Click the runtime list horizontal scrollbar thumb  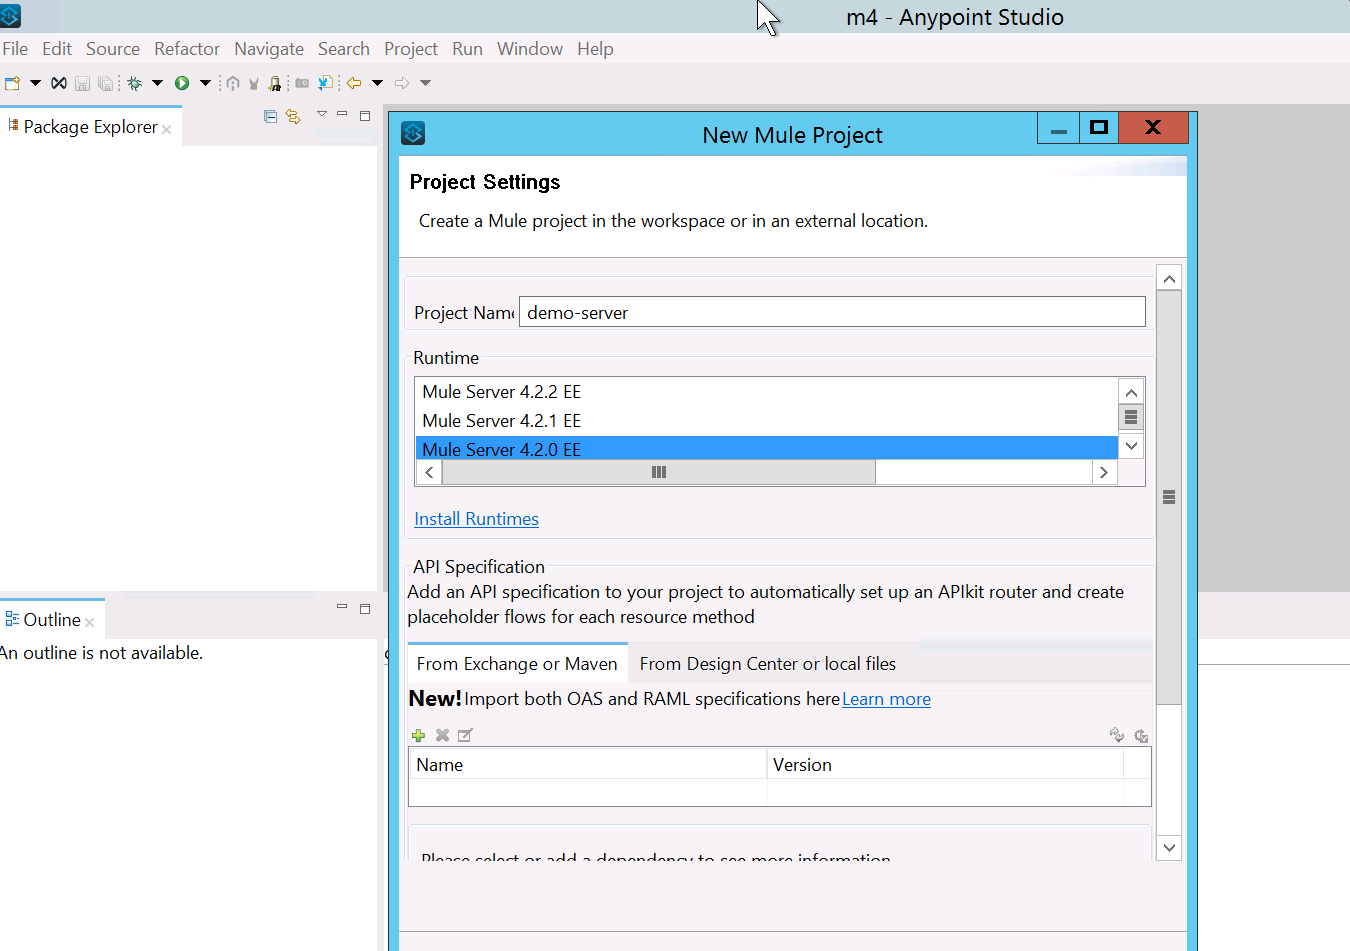pyautogui.click(x=659, y=472)
